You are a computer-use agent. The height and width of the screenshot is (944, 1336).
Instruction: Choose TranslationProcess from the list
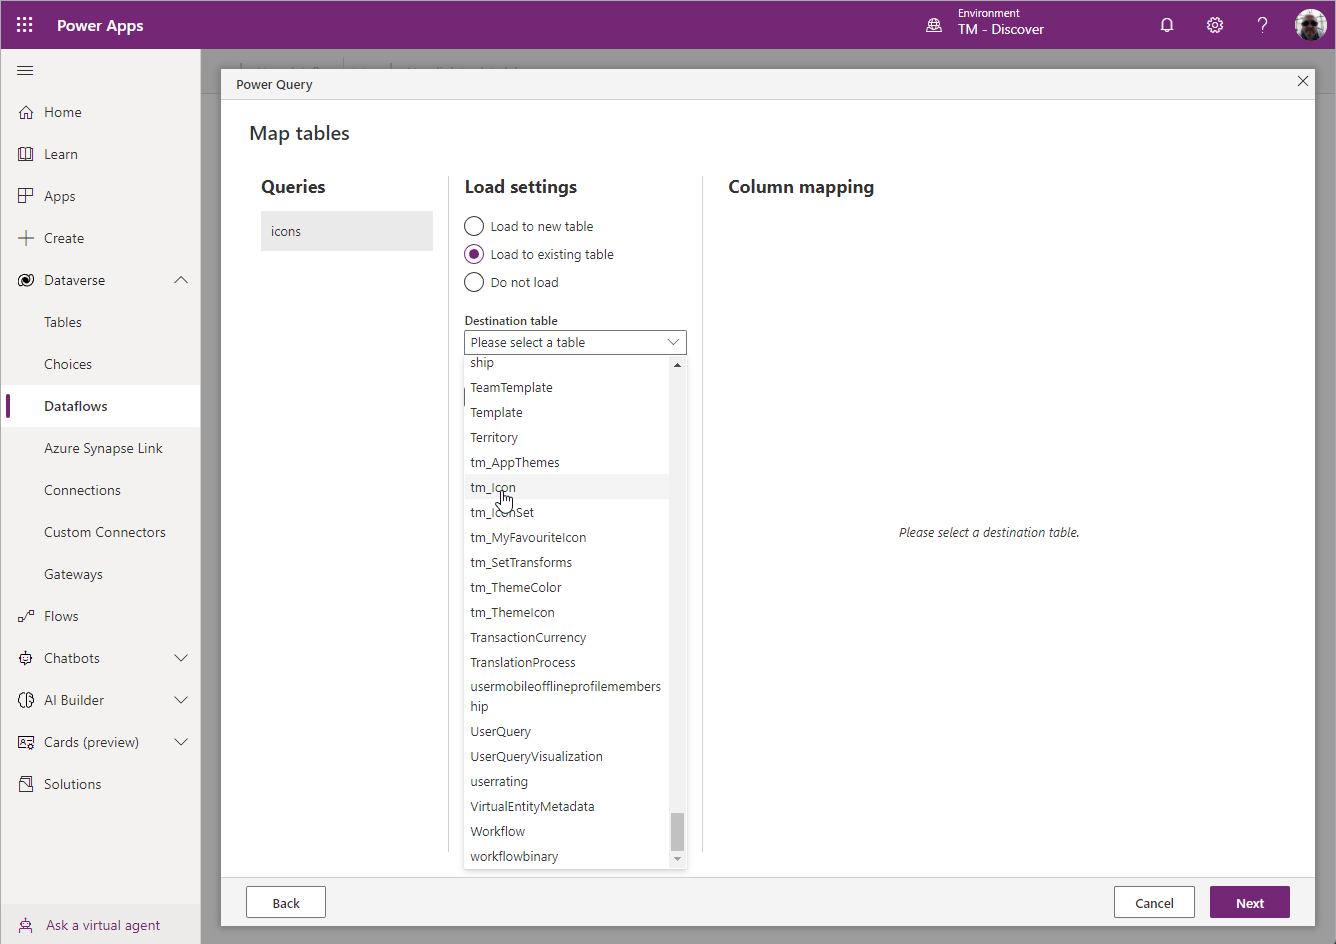[x=567, y=662]
